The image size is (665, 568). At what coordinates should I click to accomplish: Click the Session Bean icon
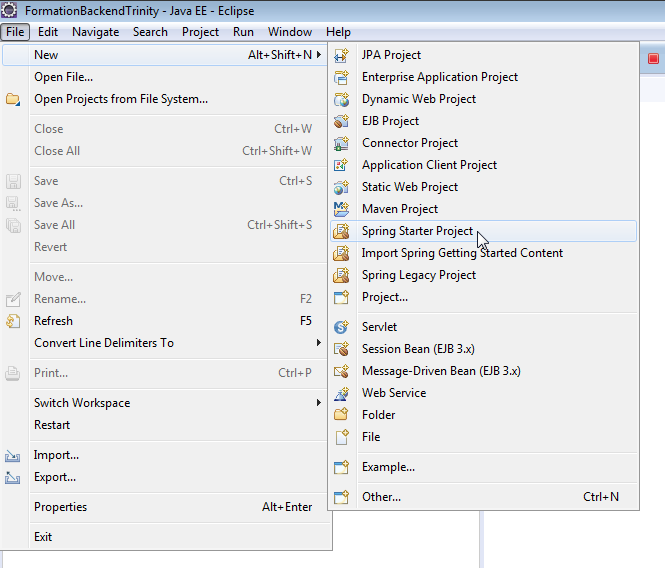[341, 349]
